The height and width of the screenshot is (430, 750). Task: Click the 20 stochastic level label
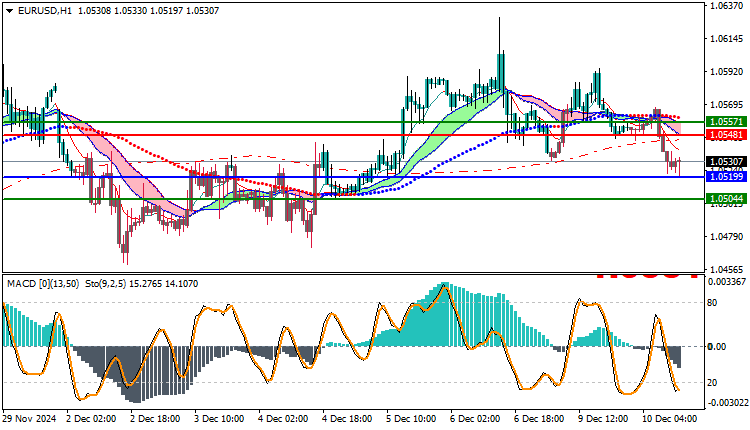712,383
